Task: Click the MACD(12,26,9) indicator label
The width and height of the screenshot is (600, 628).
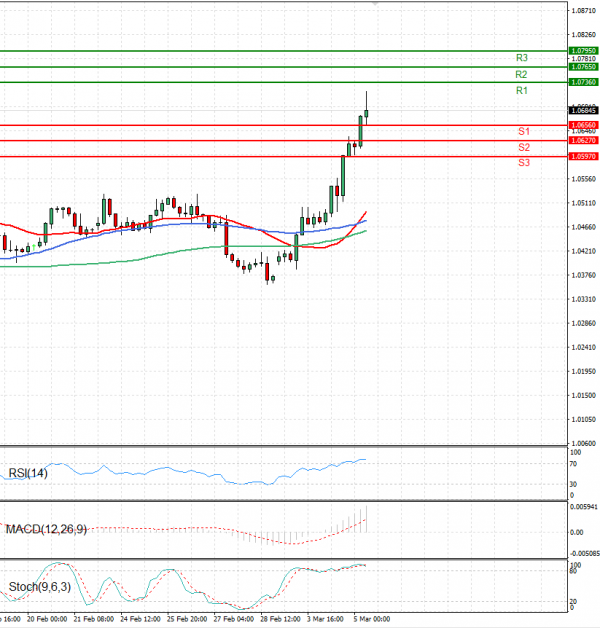Action: tap(46, 529)
